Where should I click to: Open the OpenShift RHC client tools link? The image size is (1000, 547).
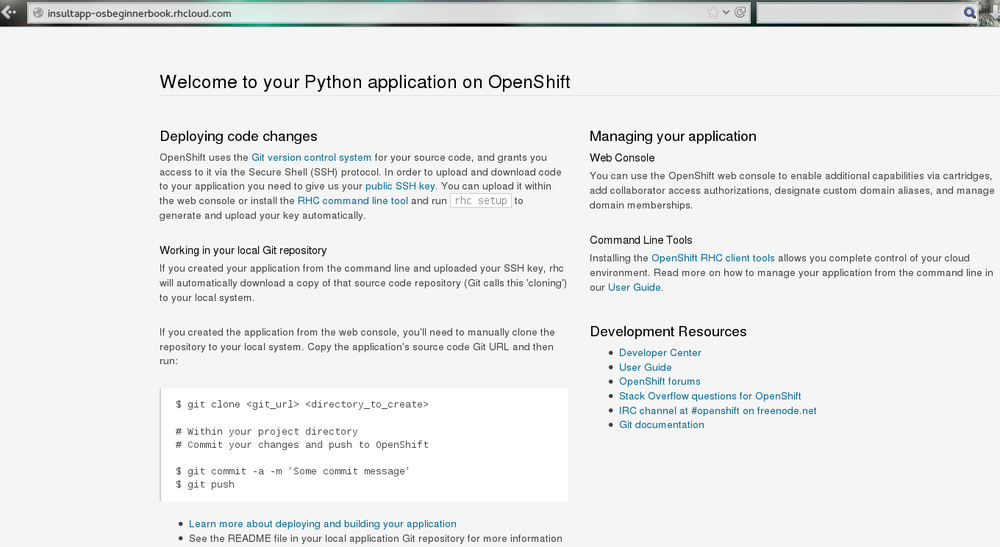click(x=713, y=258)
